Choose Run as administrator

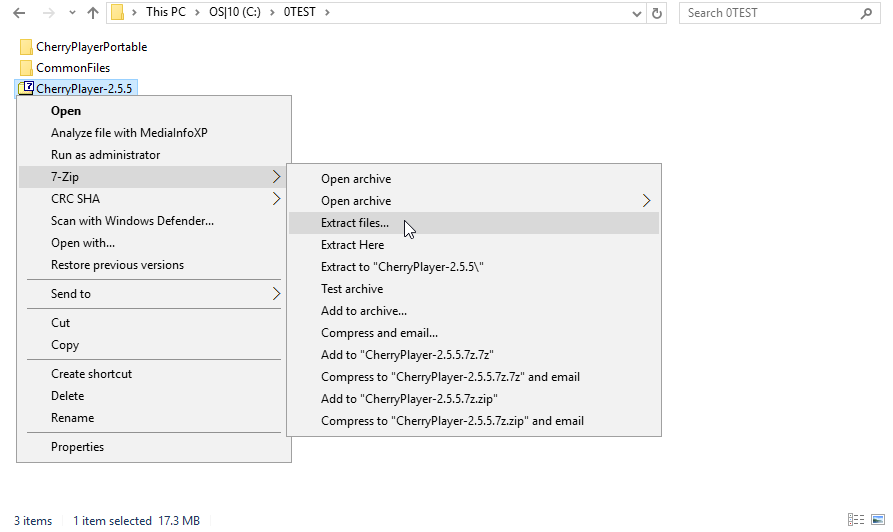154,155
